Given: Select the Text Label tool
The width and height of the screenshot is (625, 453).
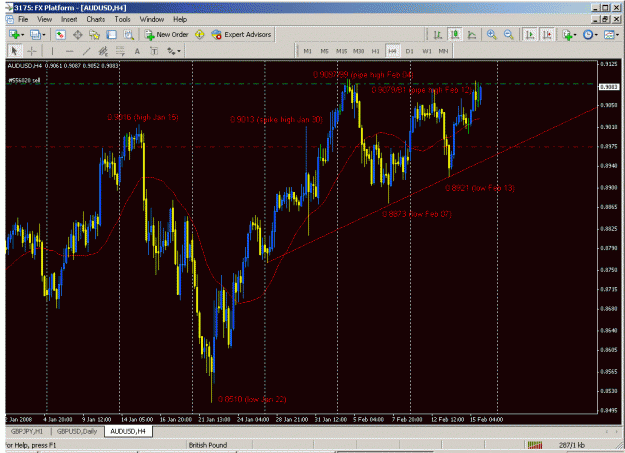Looking at the screenshot, I should (154, 51).
